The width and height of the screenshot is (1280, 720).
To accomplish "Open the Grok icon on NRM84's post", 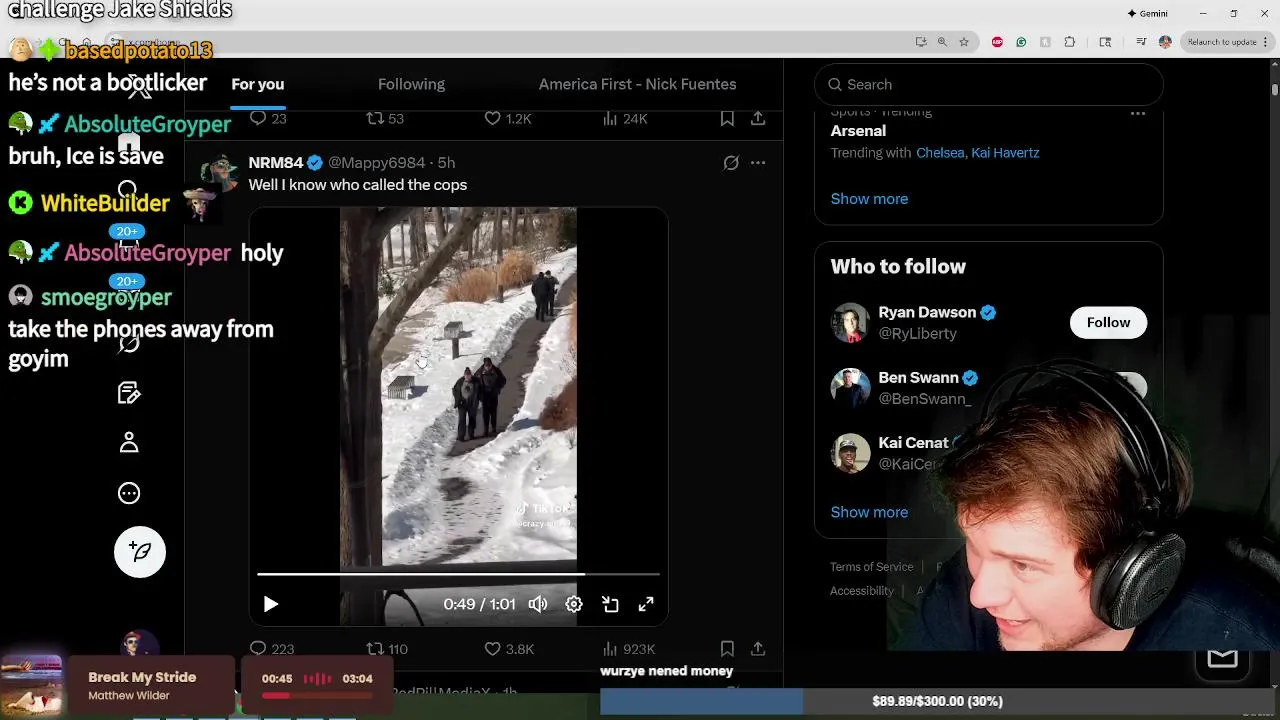I will pyautogui.click(x=731, y=162).
